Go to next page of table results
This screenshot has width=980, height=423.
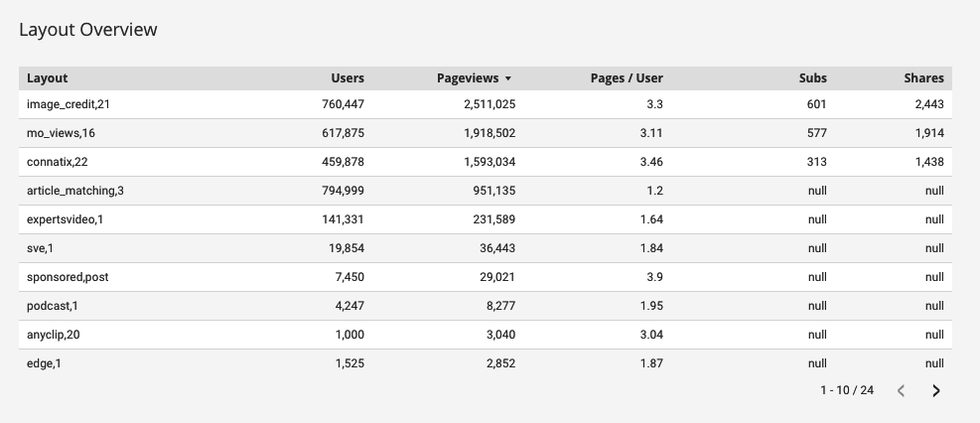936,391
